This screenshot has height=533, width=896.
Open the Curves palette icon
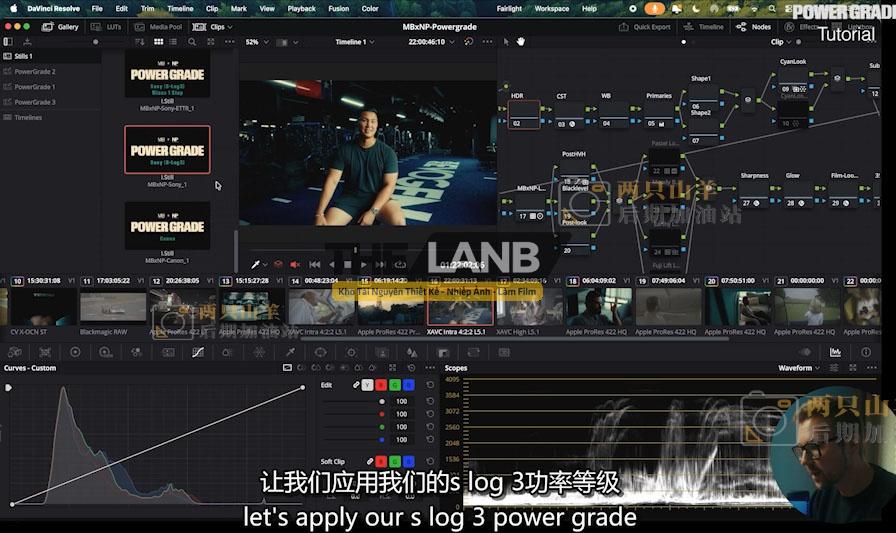[x=197, y=352]
